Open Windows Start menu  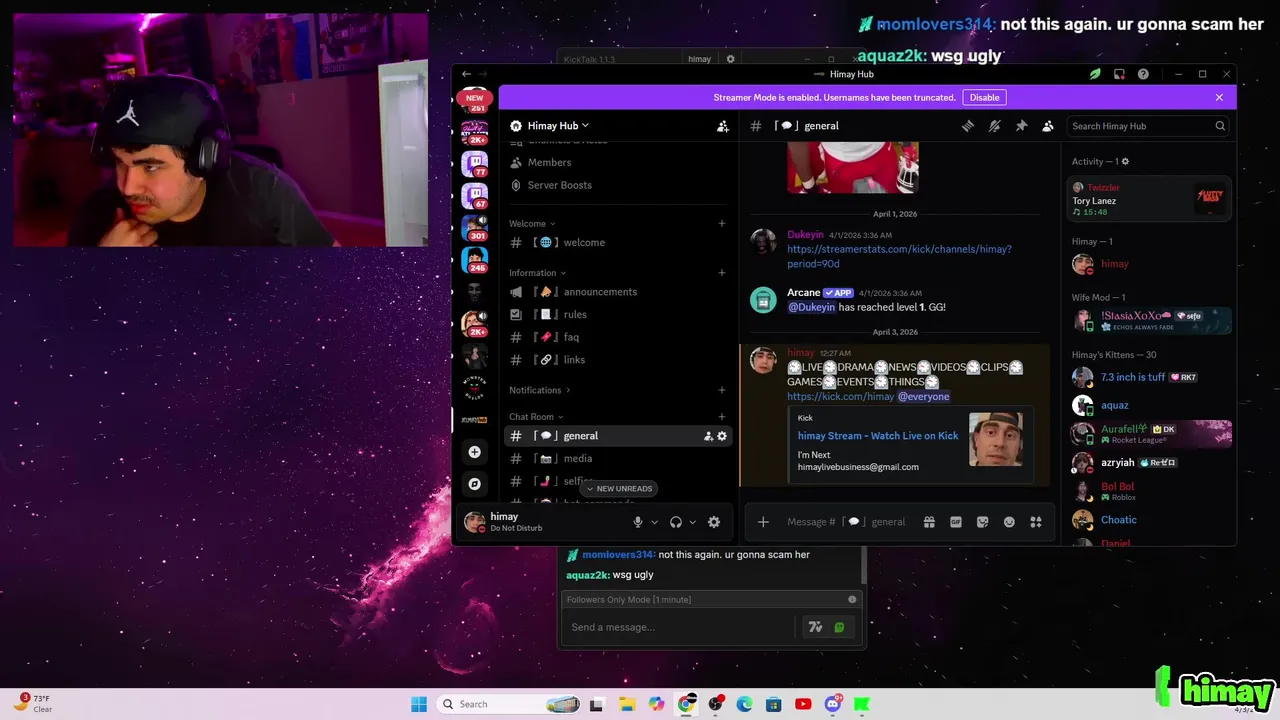point(419,704)
